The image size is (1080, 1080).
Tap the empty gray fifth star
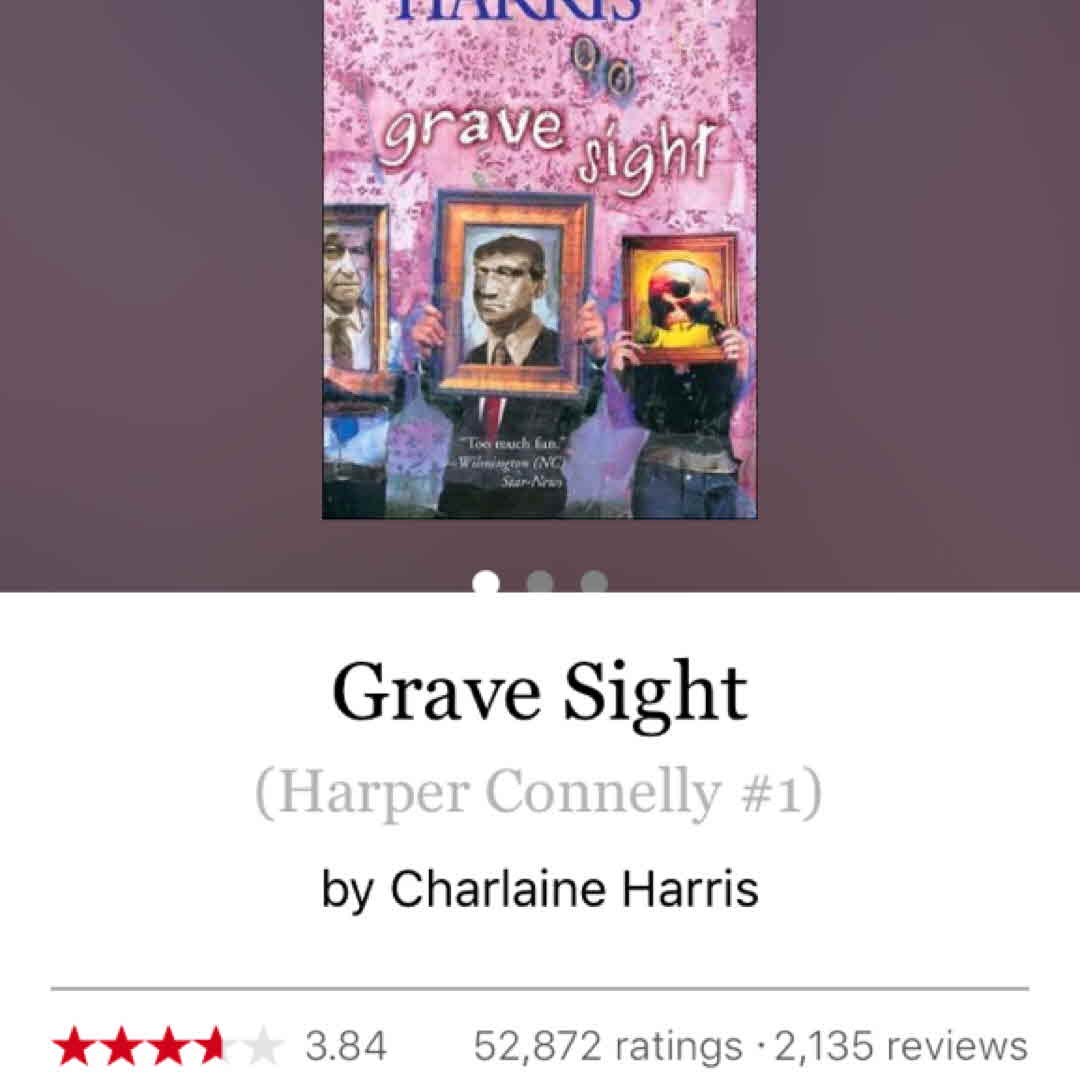pos(260,1046)
